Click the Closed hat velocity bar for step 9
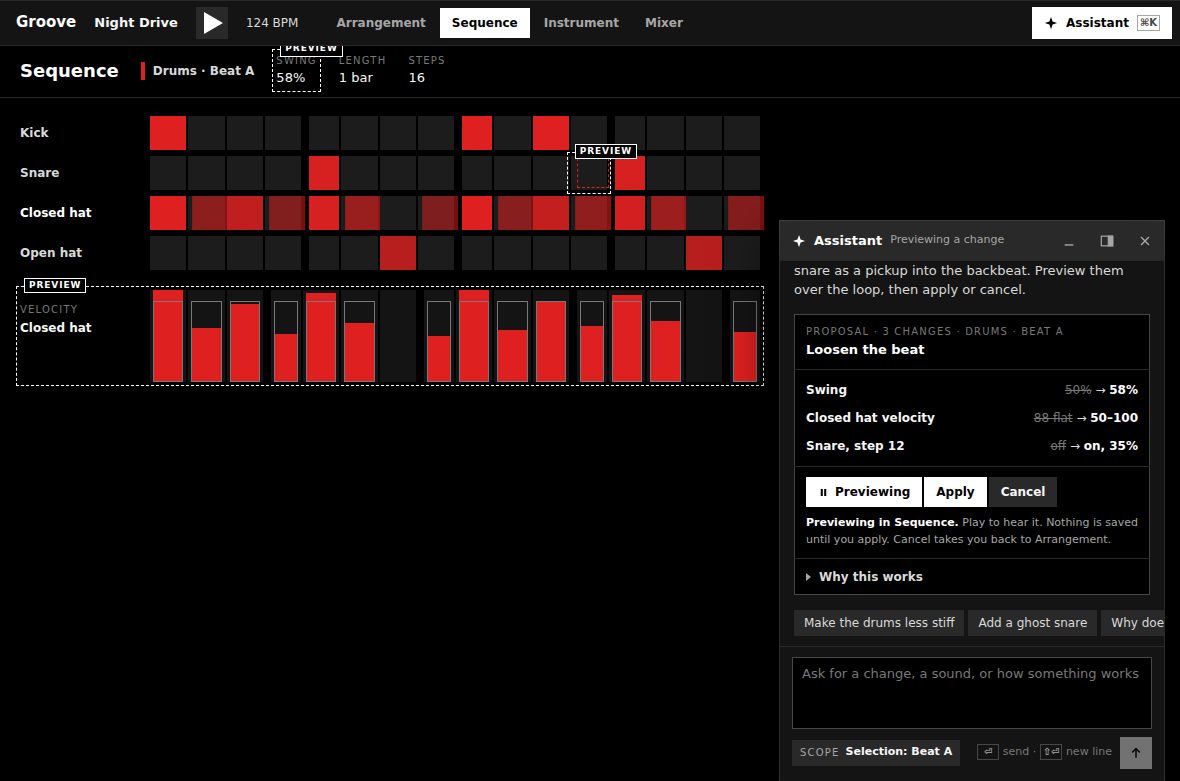The image size is (1180, 781). (474, 336)
